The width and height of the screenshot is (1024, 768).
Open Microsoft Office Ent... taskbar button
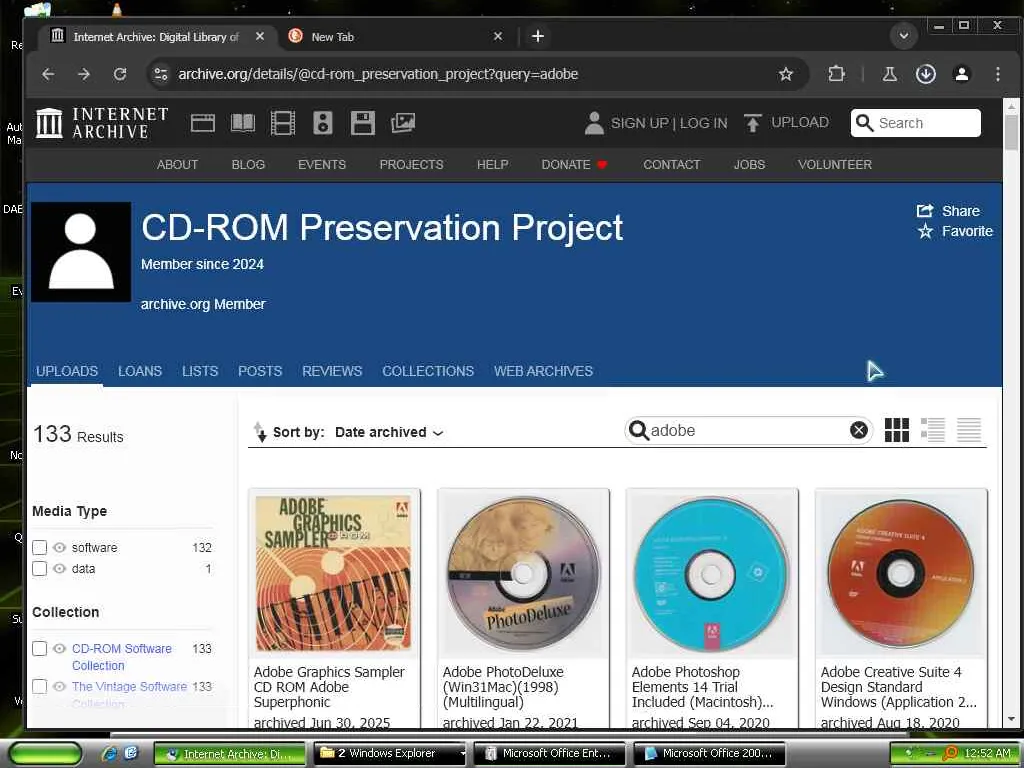549,754
